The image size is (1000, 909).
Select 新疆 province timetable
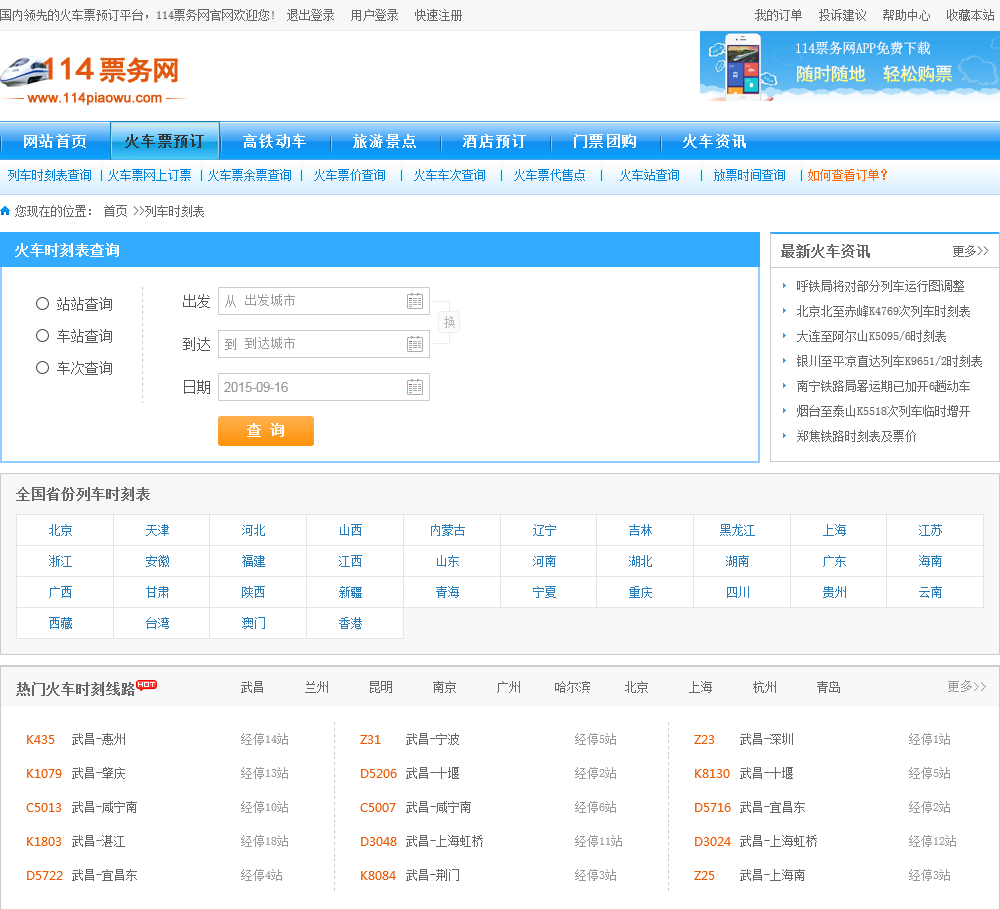pyautogui.click(x=351, y=593)
